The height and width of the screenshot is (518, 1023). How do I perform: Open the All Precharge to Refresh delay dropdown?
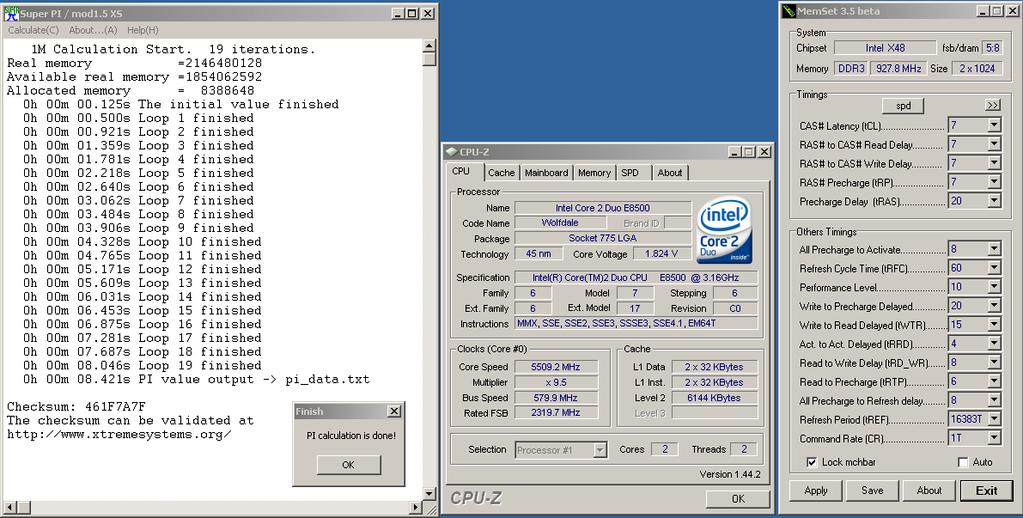point(994,401)
